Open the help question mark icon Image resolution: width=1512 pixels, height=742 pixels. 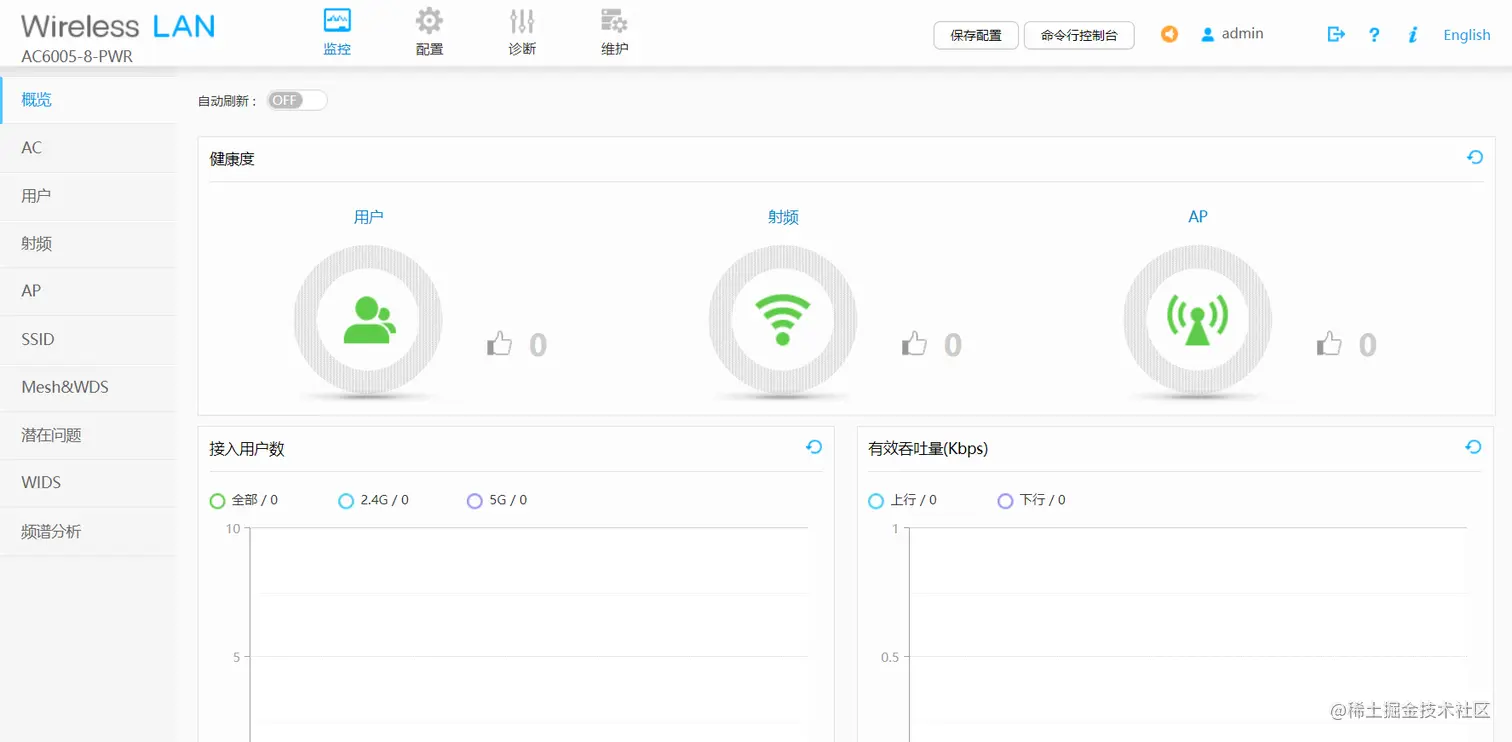(1374, 34)
